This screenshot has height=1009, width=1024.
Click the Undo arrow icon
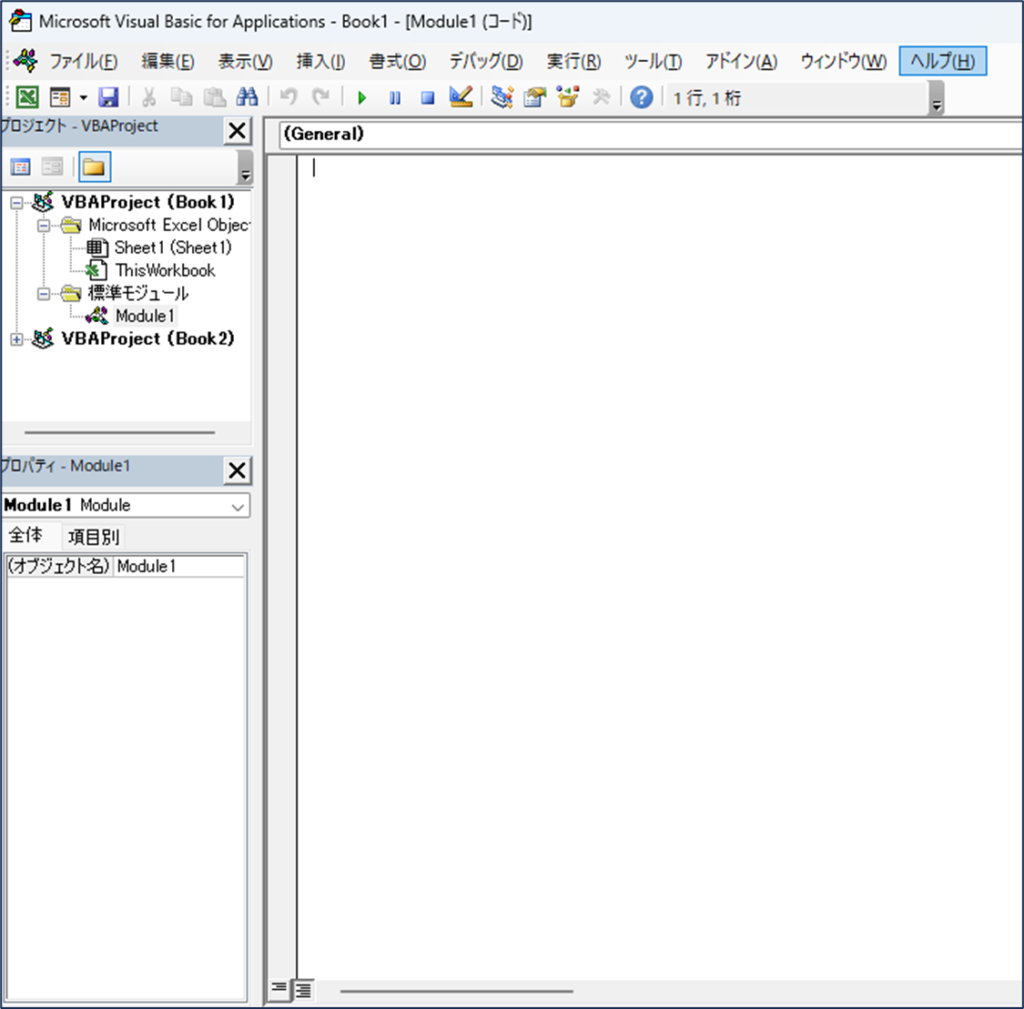tap(288, 97)
